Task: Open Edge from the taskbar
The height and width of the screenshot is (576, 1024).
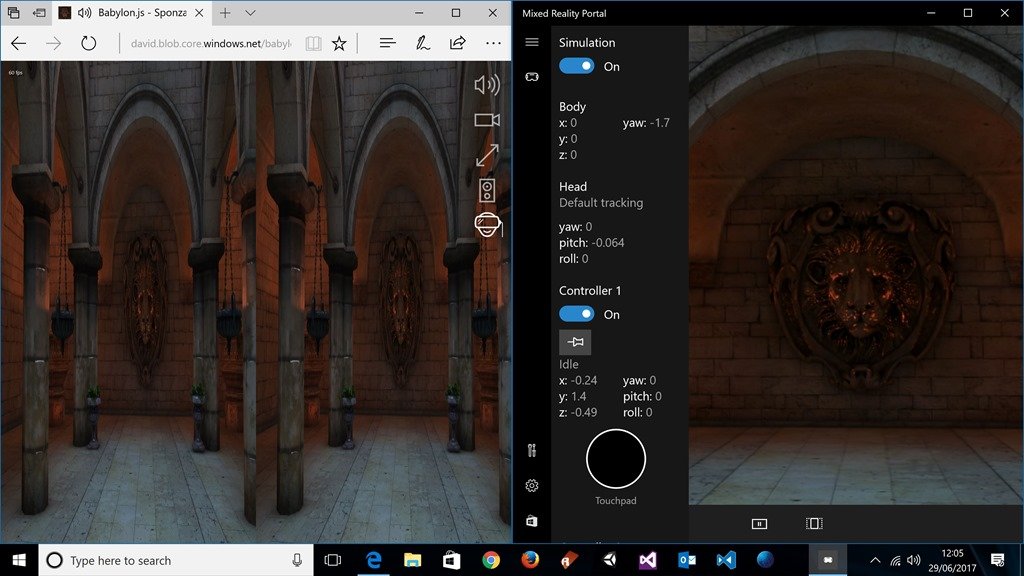Action: 374,560
